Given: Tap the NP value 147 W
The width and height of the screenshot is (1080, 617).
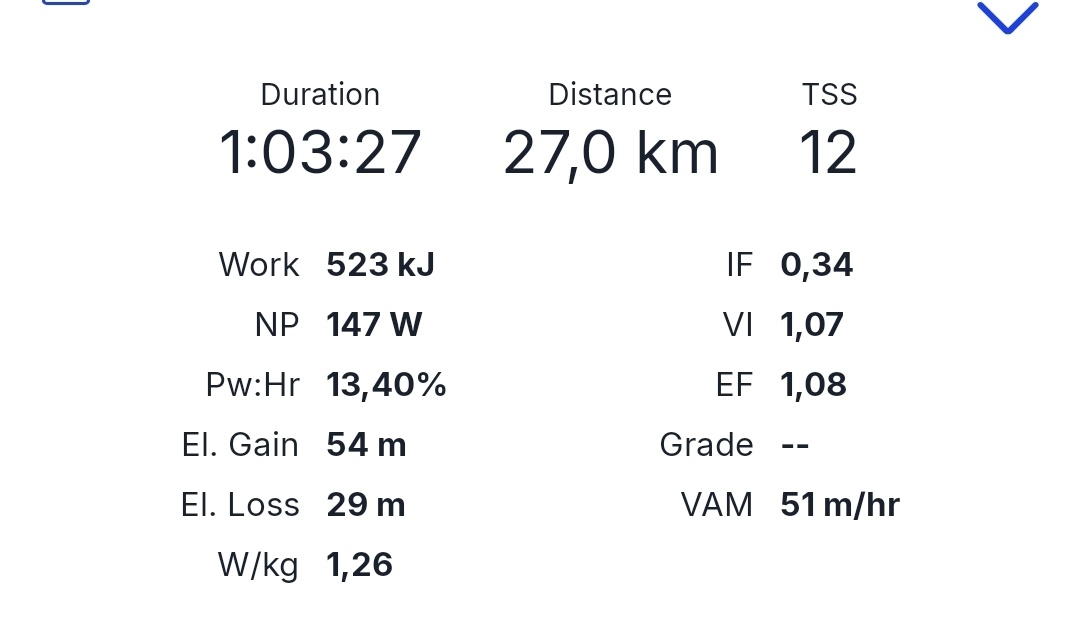Looking at the screenshot, I should click(374, 325).
